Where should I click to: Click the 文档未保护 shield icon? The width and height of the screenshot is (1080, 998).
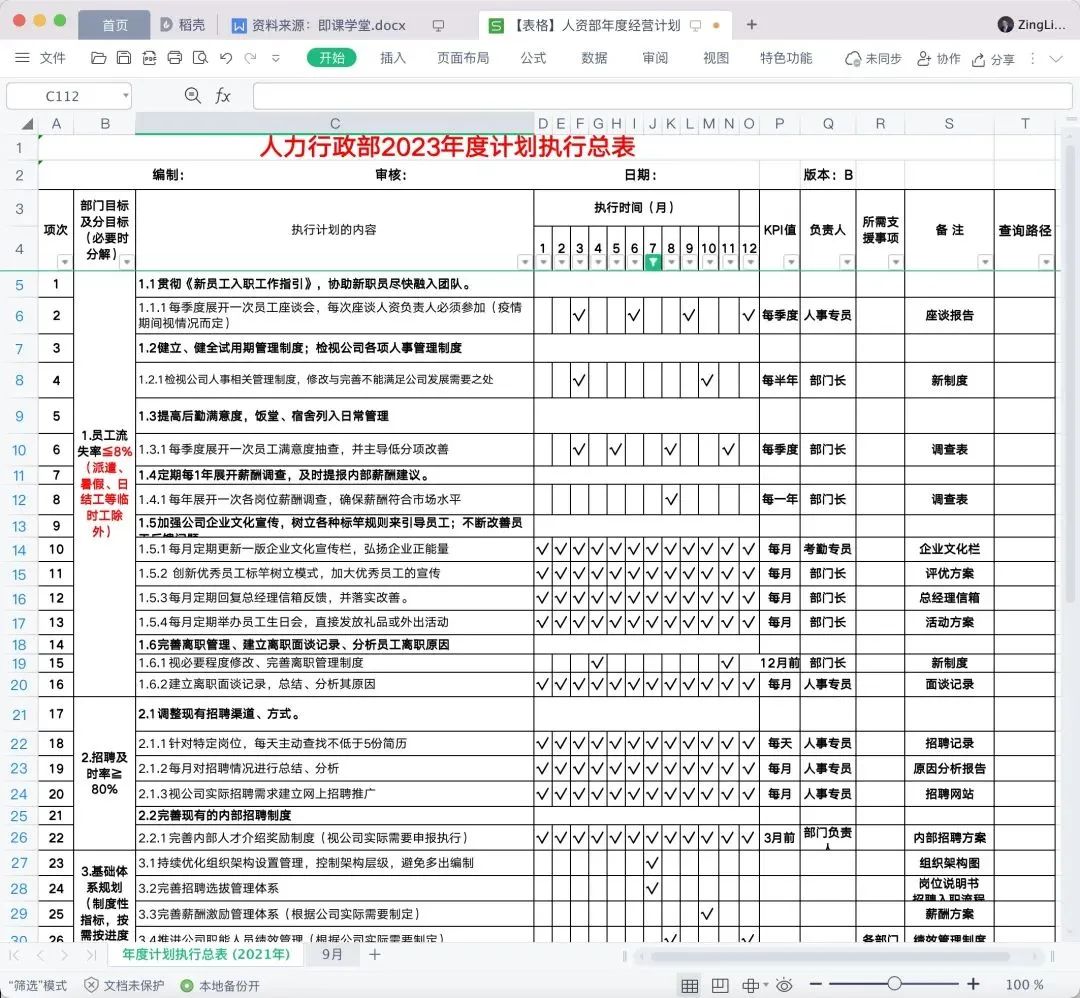[x=91, y=986]
